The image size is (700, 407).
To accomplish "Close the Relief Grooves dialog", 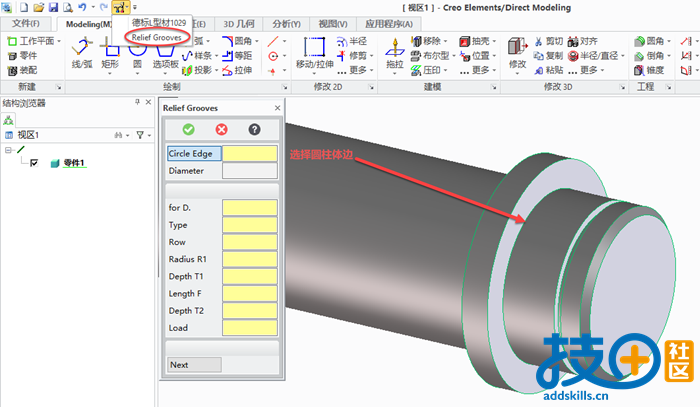I will (277, 108).
